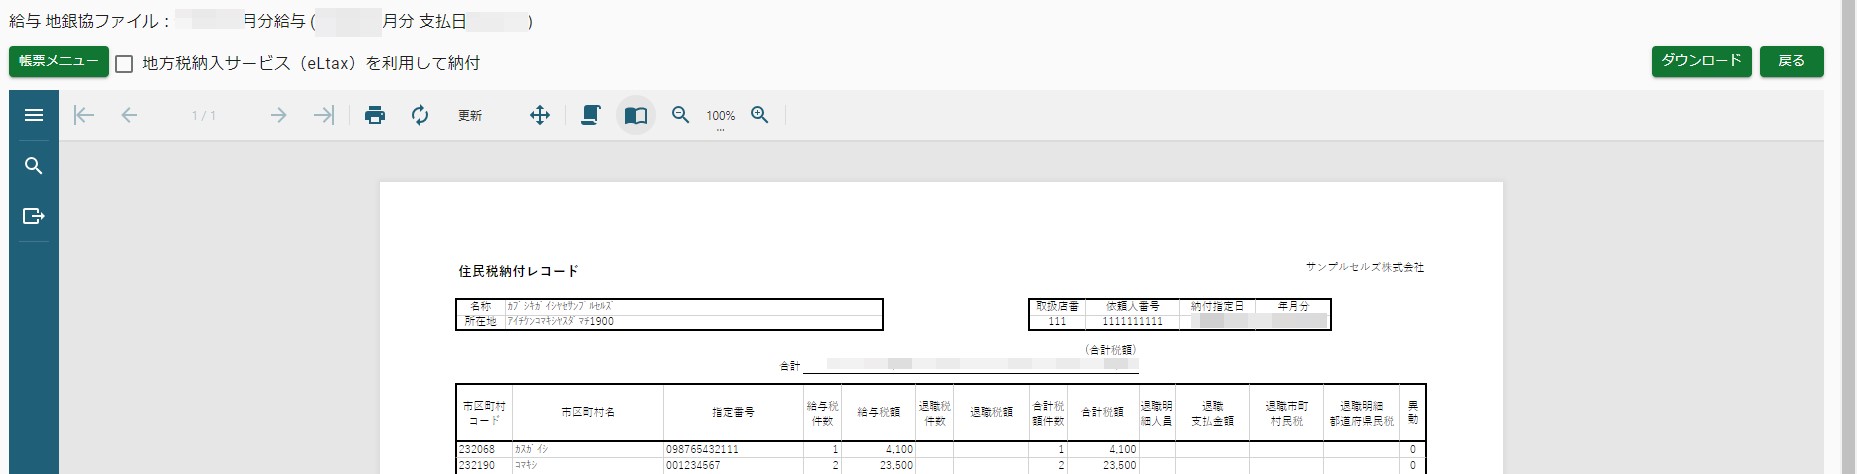Click the 戻る button
Screen dimensions: 1857x474
(x=1791, y=61)
